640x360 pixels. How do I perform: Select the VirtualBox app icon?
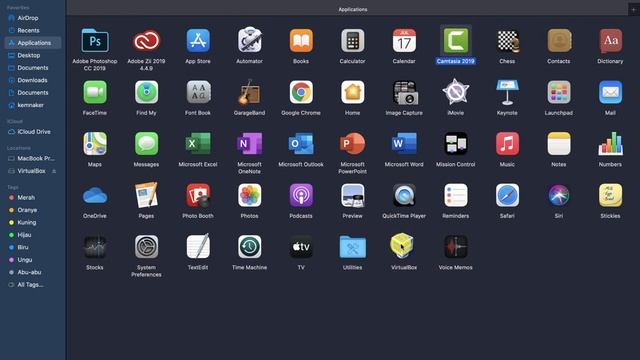point(402,246)
